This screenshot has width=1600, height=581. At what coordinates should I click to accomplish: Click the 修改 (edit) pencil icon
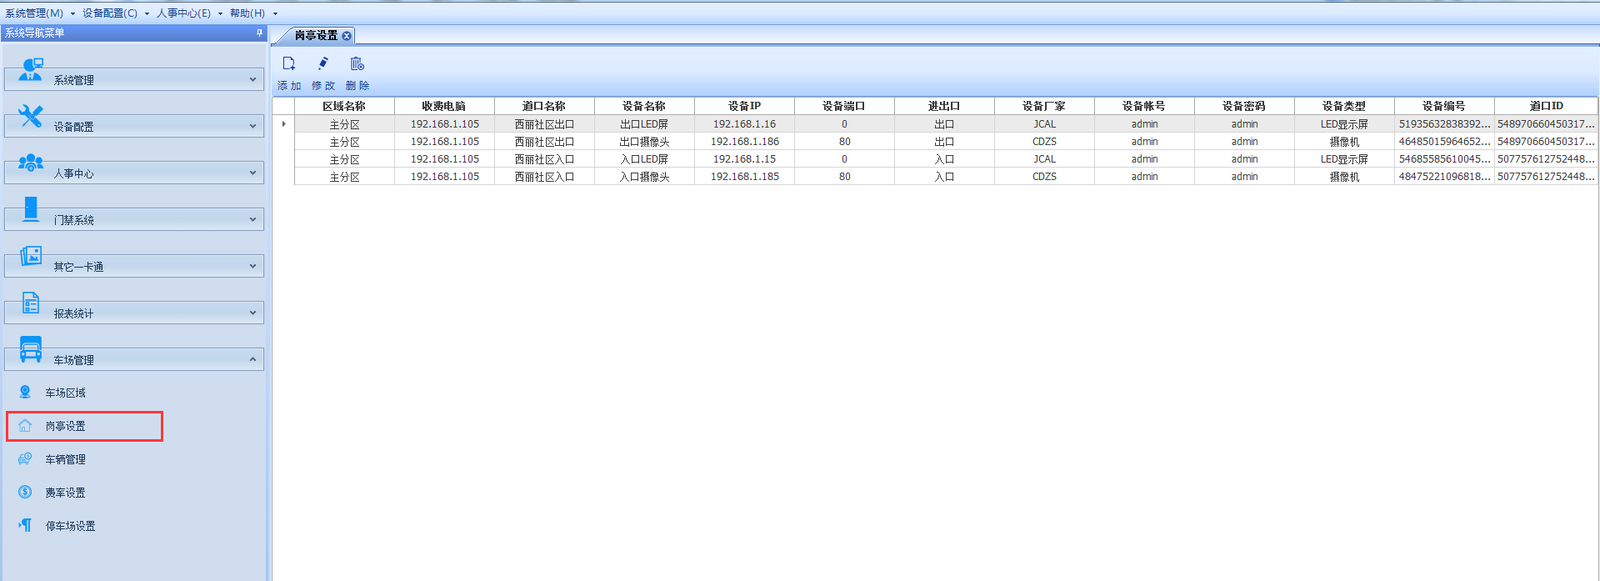pyautogui.click(x=323, y=65)
